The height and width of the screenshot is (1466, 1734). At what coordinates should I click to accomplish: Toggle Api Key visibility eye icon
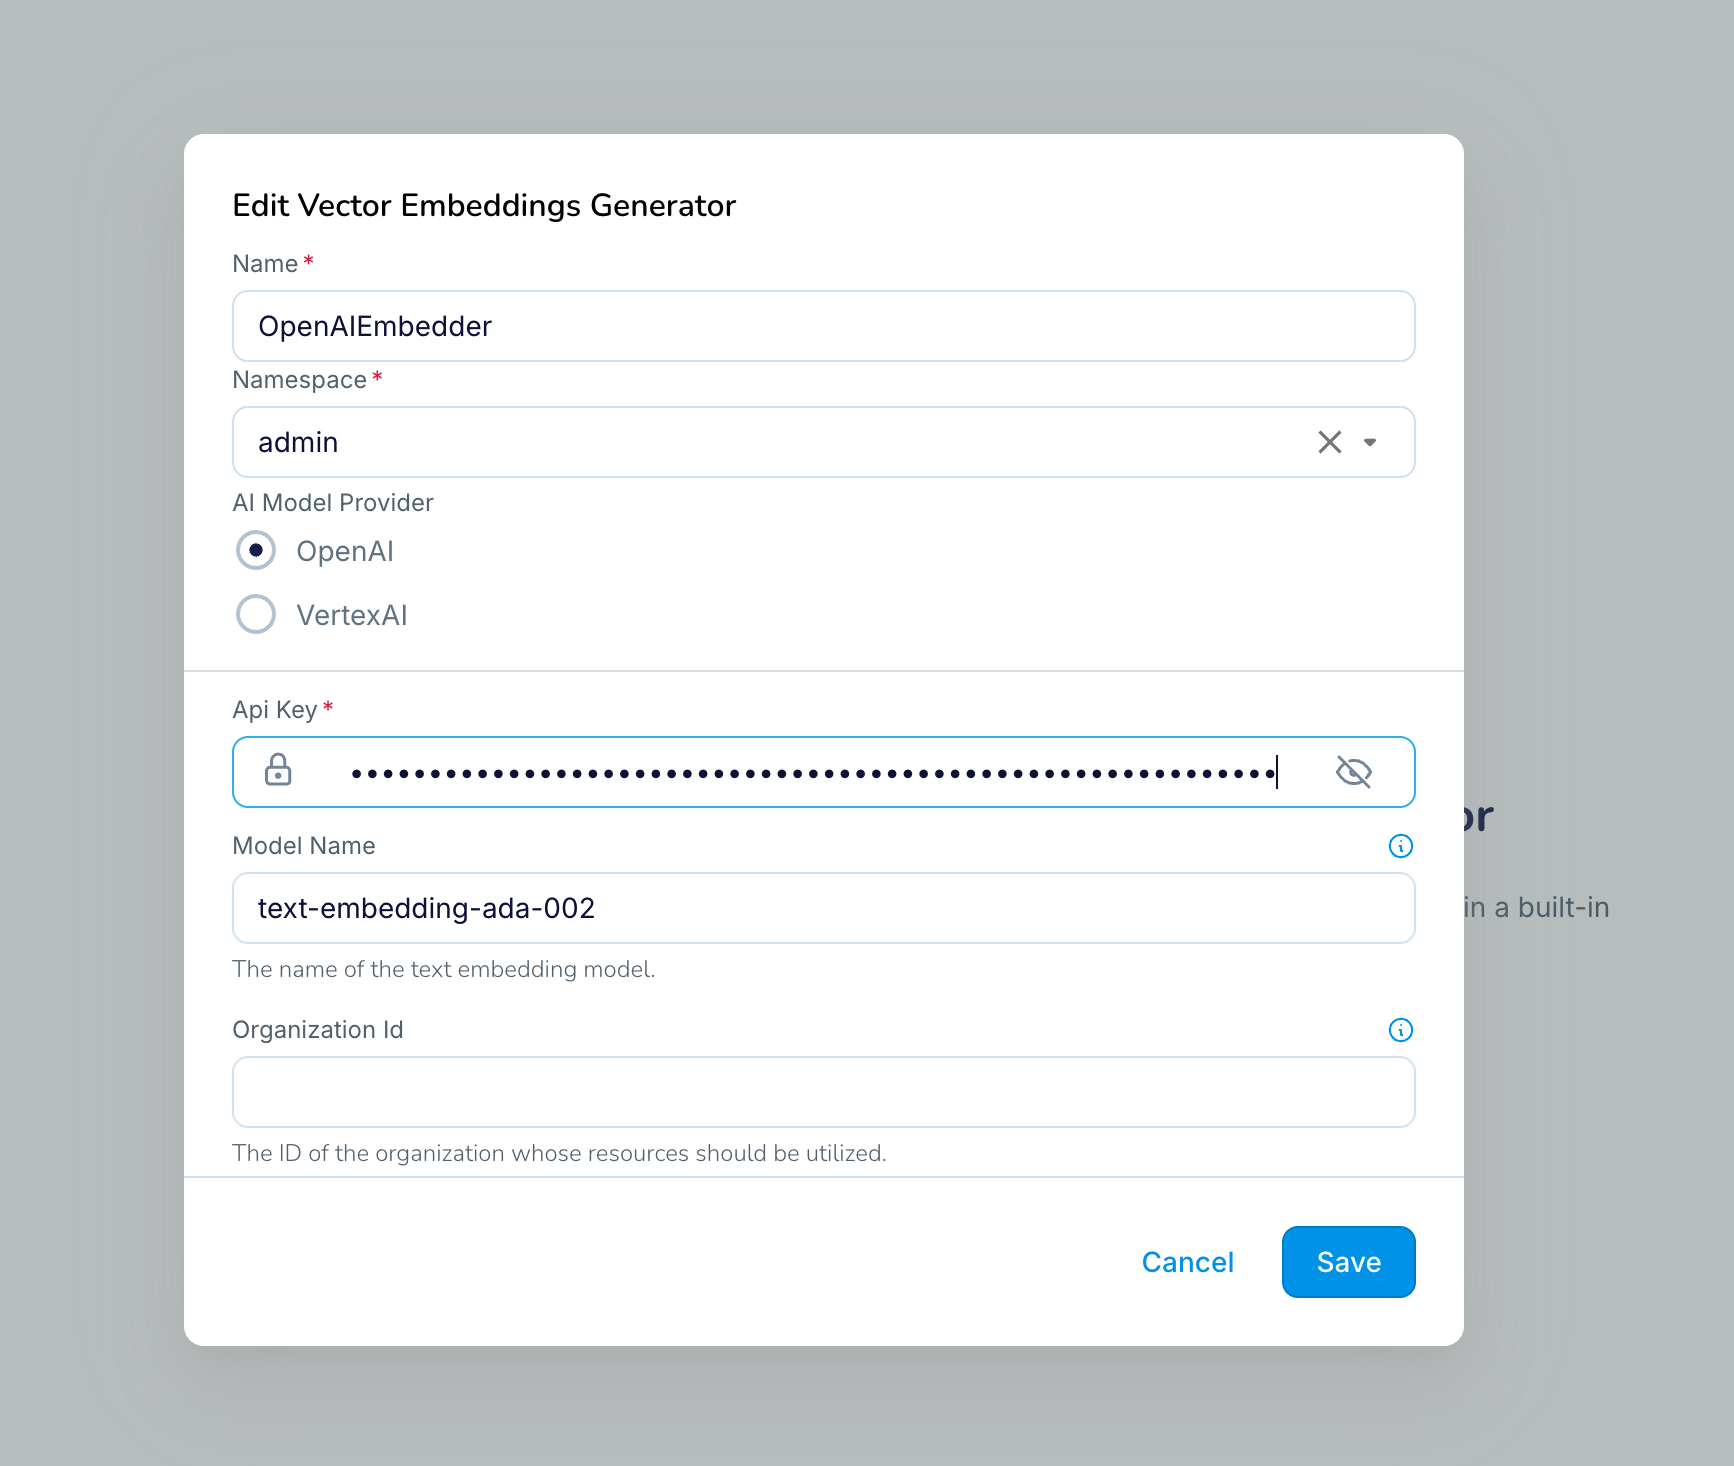click(x=1353, y=772)
